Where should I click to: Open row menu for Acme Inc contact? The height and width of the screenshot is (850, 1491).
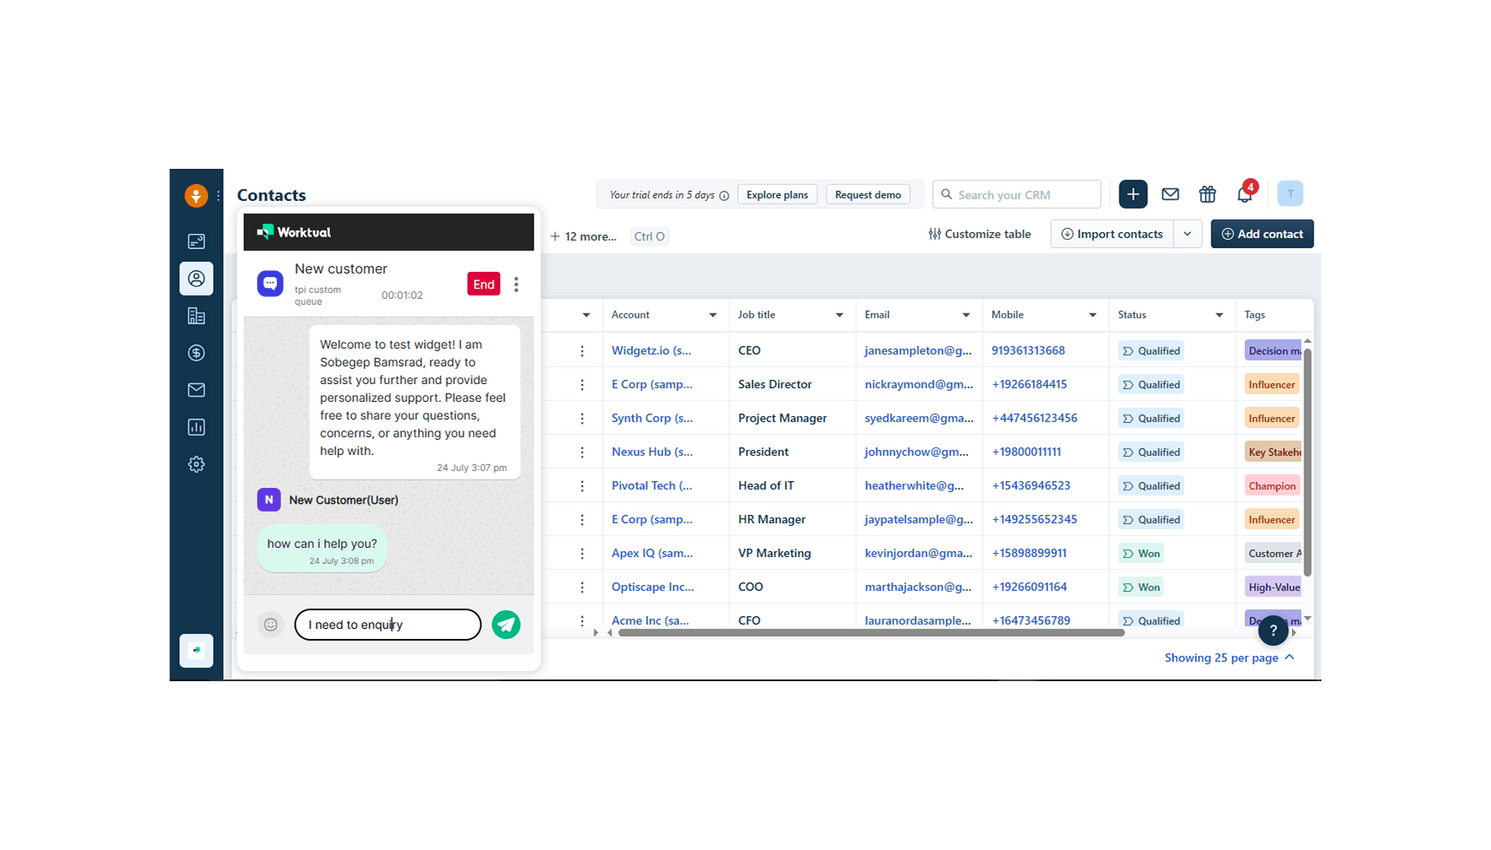tap(582, 621)
